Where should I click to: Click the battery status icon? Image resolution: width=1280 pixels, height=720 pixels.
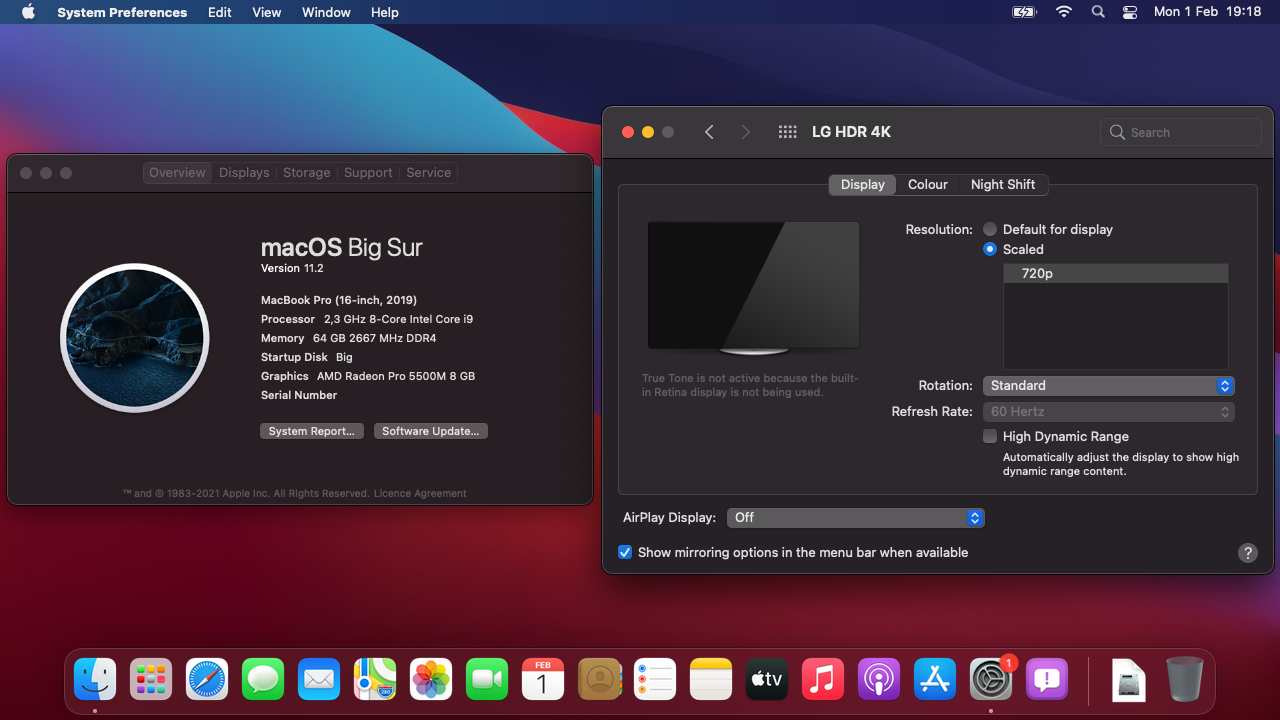(x=1025, y=12)
